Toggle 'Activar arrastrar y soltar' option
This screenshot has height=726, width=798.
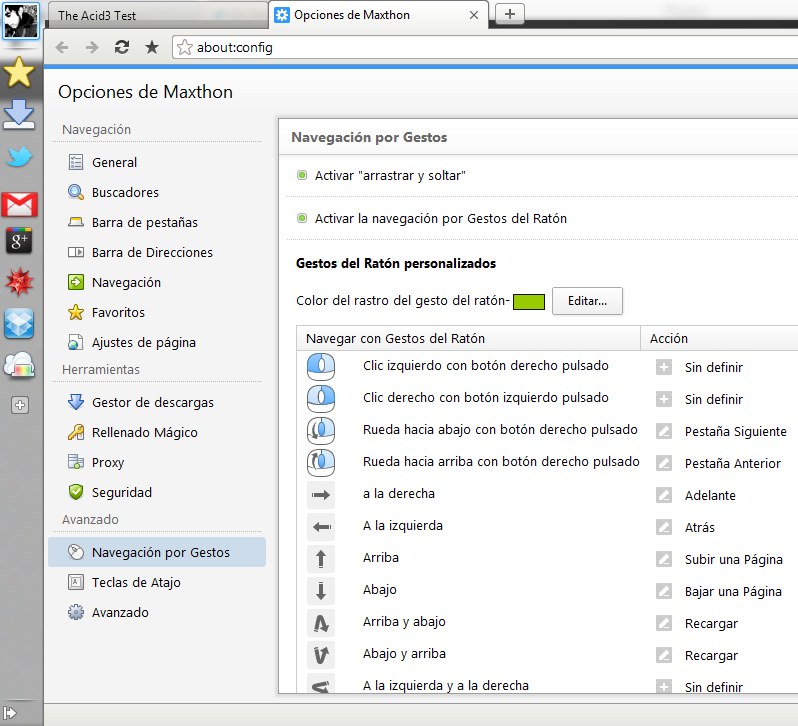click(302, 175)
